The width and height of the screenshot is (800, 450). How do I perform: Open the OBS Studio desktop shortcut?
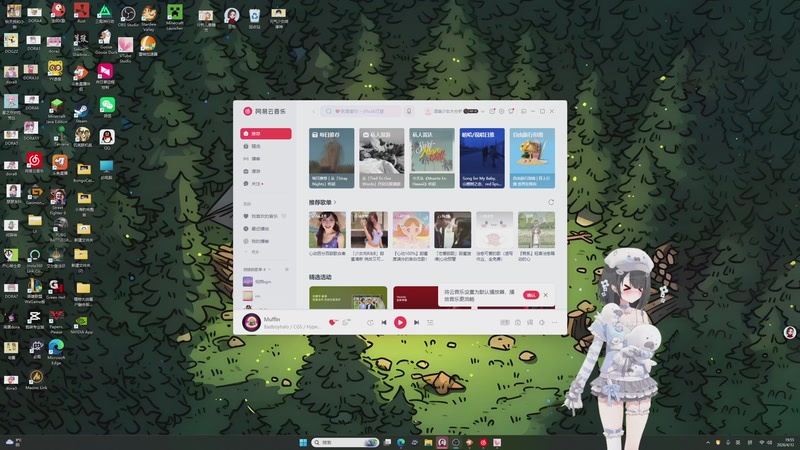tap(128, 16)
